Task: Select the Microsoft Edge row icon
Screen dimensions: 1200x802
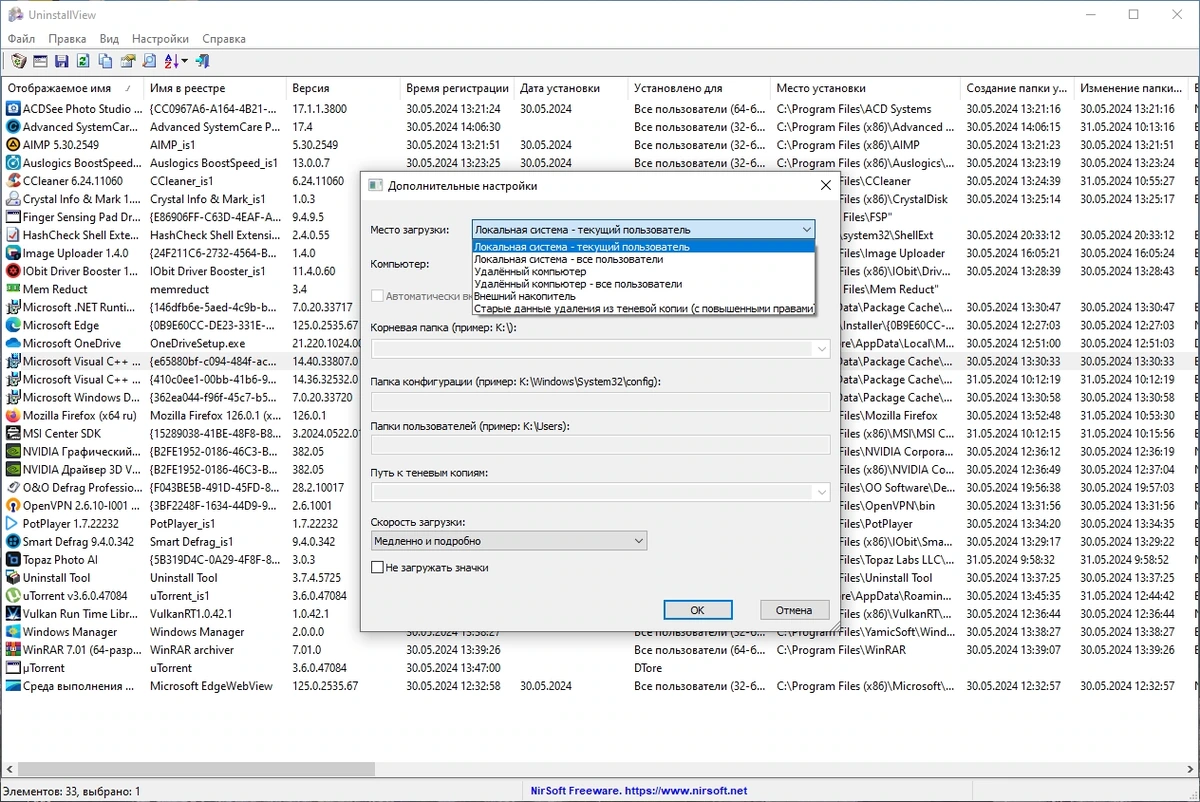Action: pyautogui.click(x=13, y=325)
